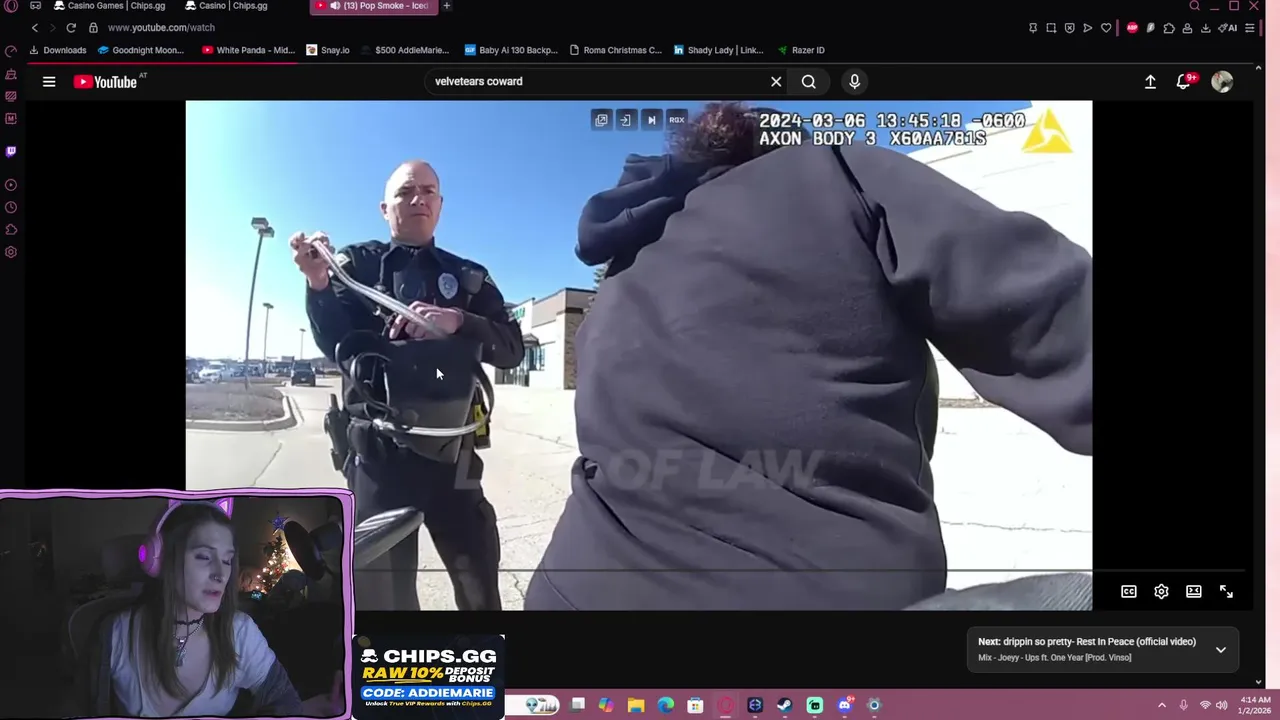
Task: Open the AI assistant toolbar button
Action: tap(1227, 28)
